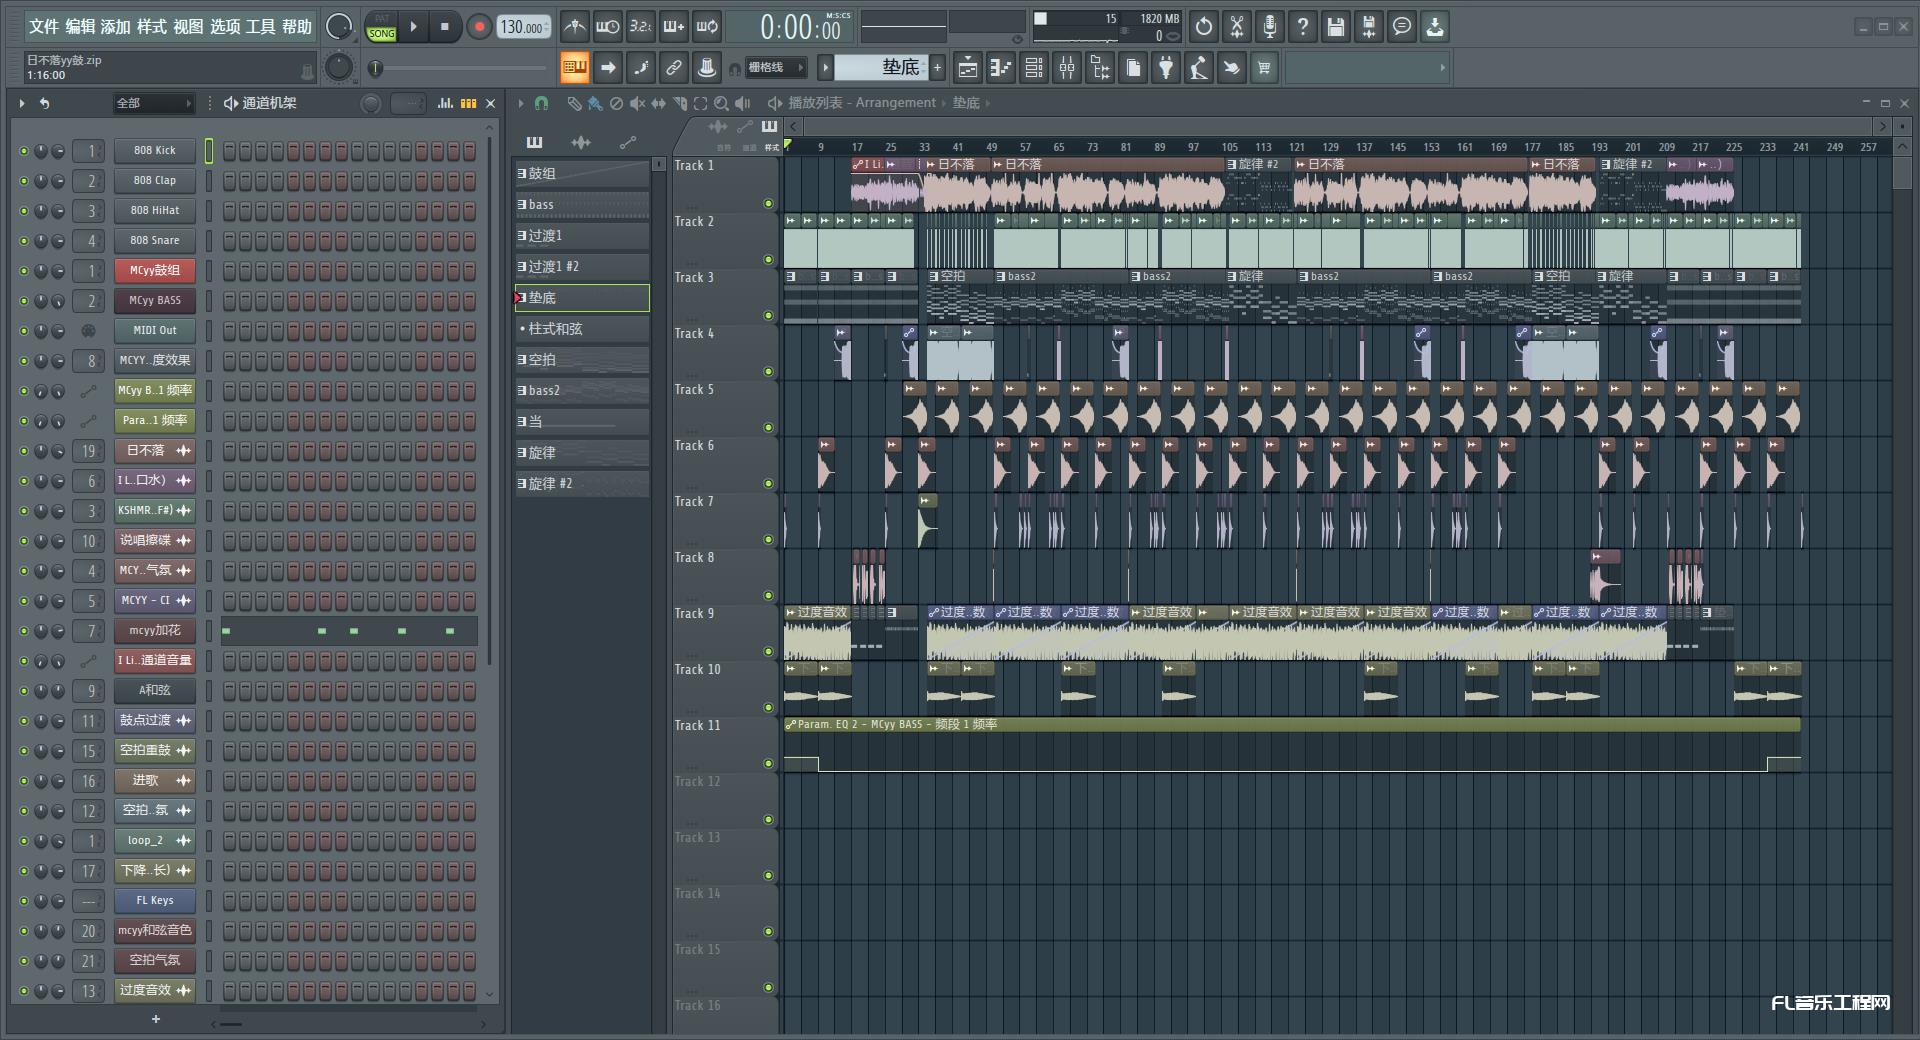This screenshot has height=1040, width=1920.
Task: Open the 帮助 (Help) menu
Action: (x=297, y=27)
